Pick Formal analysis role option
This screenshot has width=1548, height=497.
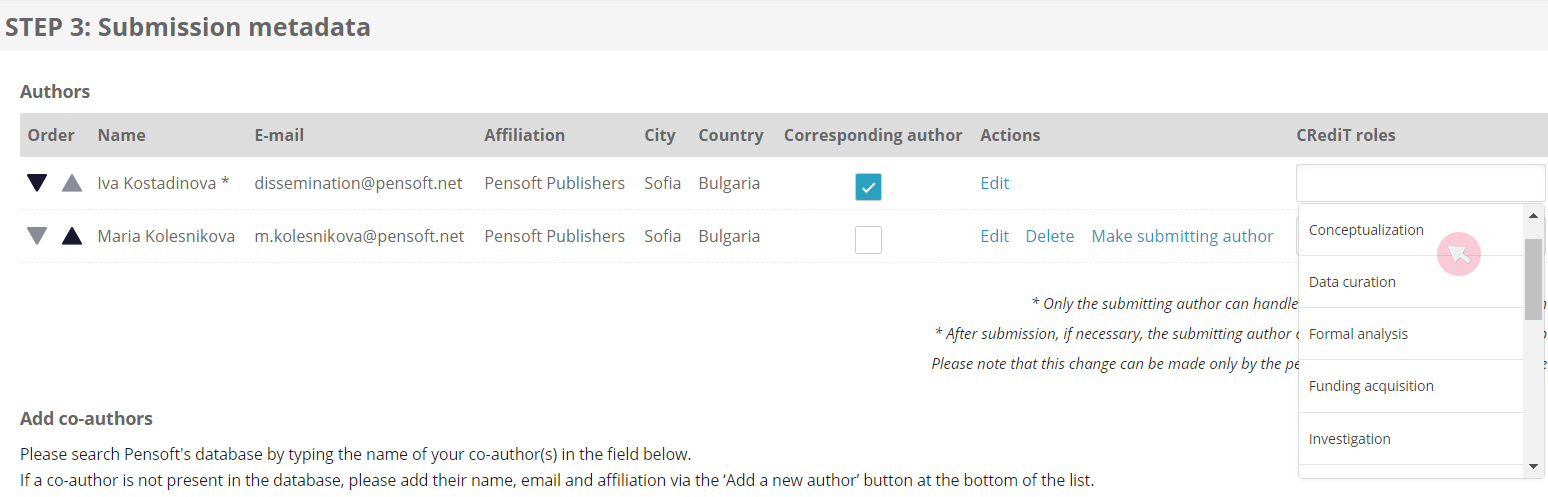point(1358,334)
